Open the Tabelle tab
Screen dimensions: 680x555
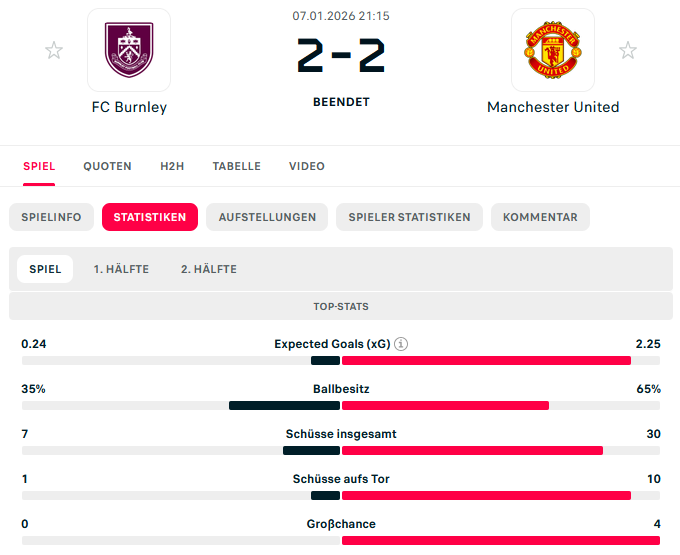236,166
